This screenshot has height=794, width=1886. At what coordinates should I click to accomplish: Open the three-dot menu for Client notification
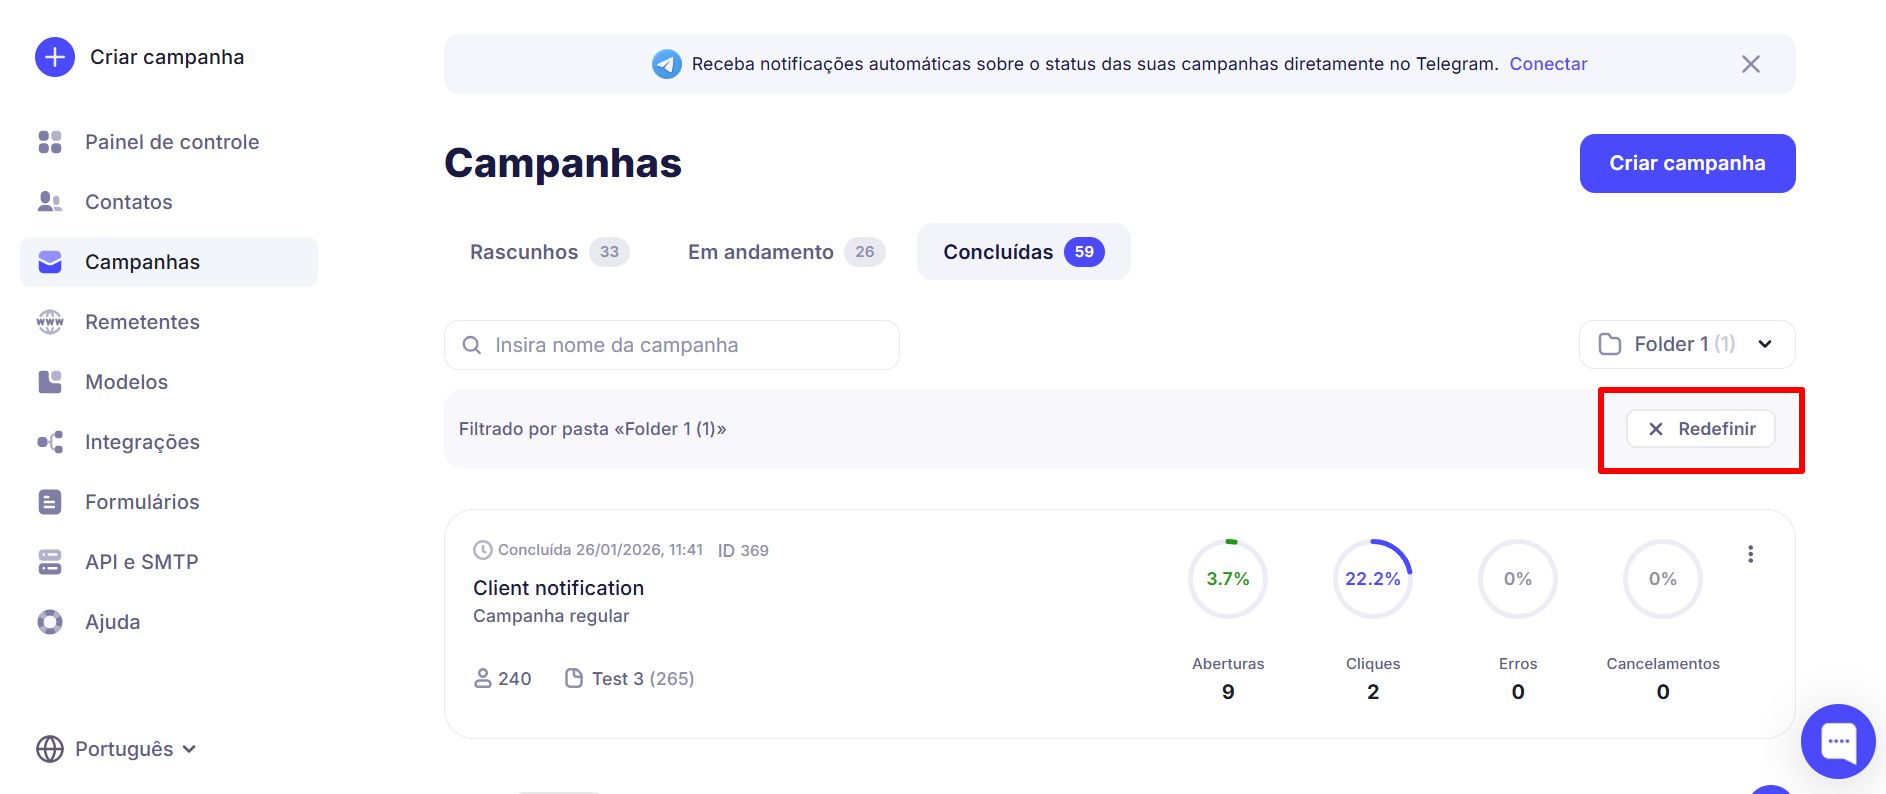tap(1750, 554)
